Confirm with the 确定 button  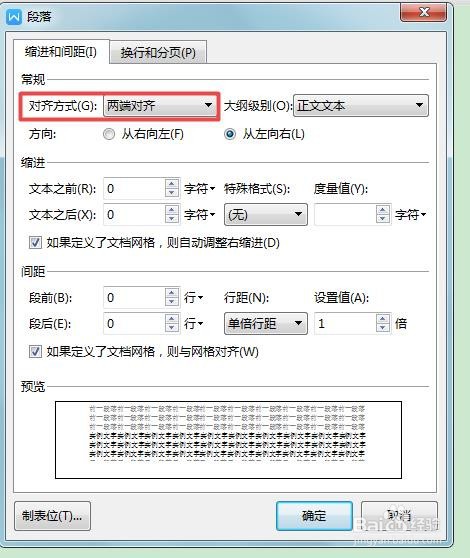pyautogui.click(x=314, y=516)
